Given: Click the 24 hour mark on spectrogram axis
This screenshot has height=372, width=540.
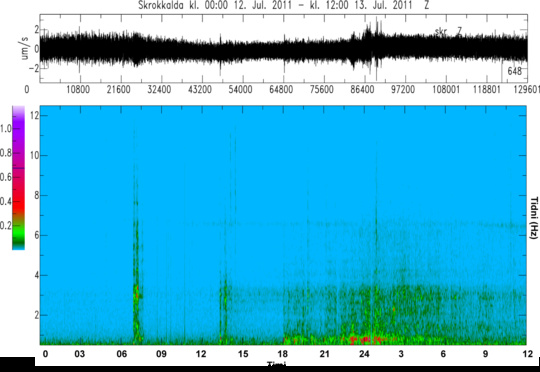Looking at the screenshot, I should [364, 354].
